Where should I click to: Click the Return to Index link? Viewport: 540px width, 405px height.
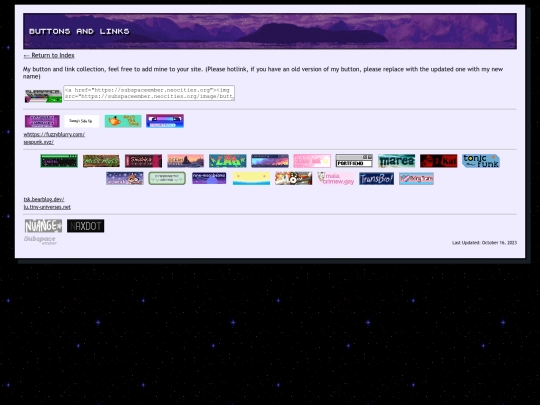click(x=49, y=55)
